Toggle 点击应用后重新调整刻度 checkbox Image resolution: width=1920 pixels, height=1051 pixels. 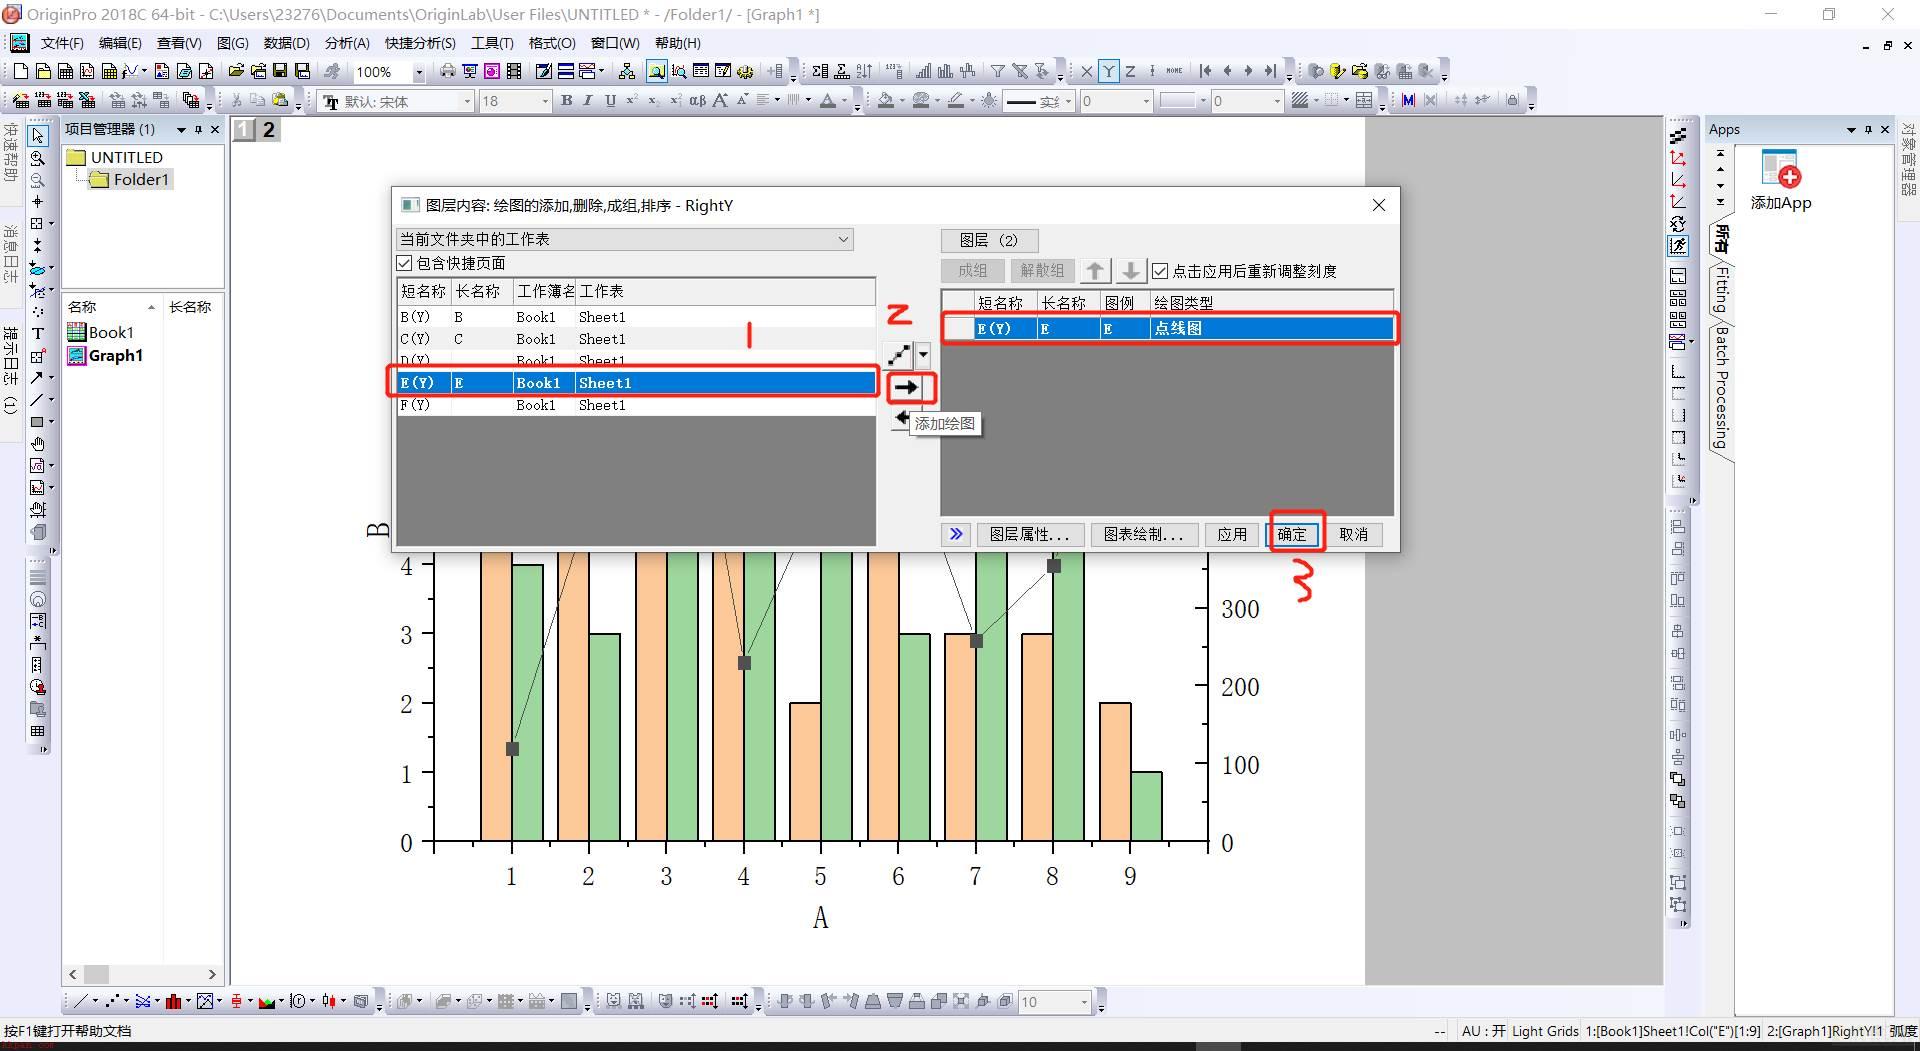[1160, 271]
